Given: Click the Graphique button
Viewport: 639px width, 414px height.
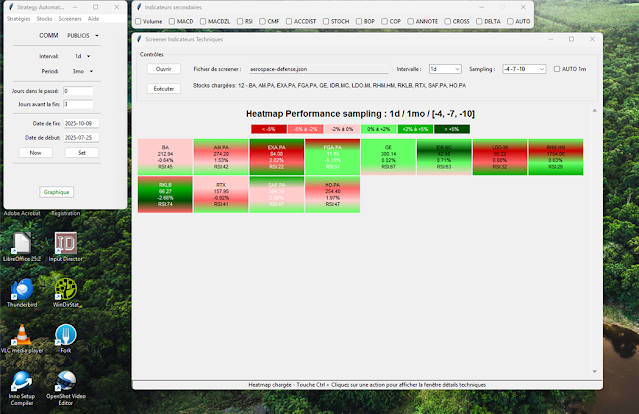Looking at the screenshot, I should click(56, 191).
